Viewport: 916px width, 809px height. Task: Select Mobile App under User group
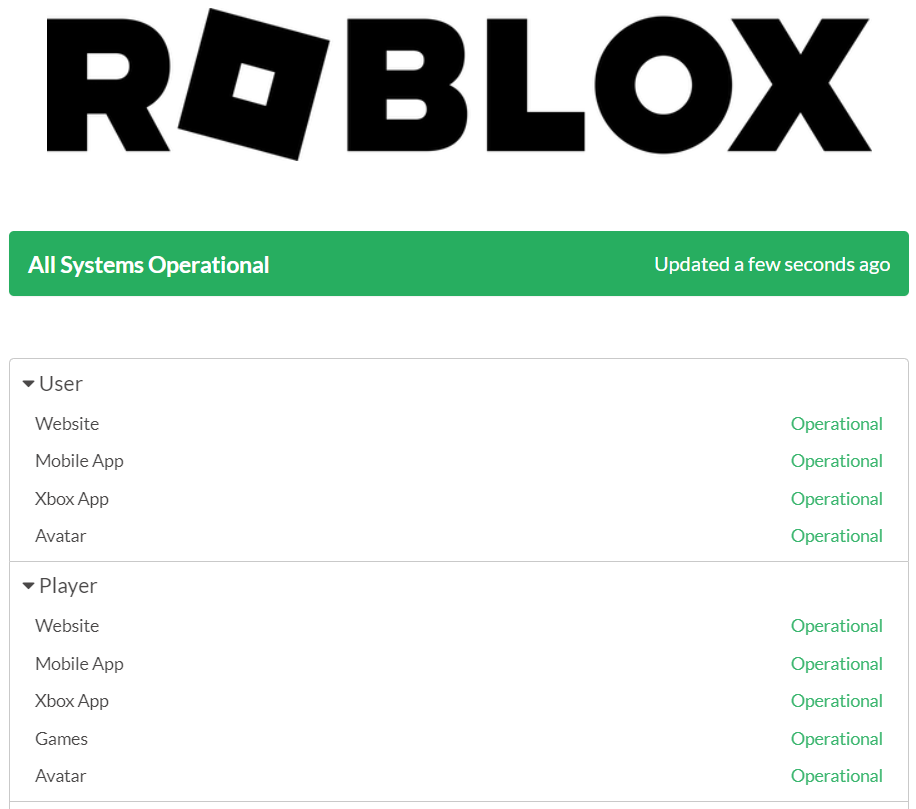point(79,461)
